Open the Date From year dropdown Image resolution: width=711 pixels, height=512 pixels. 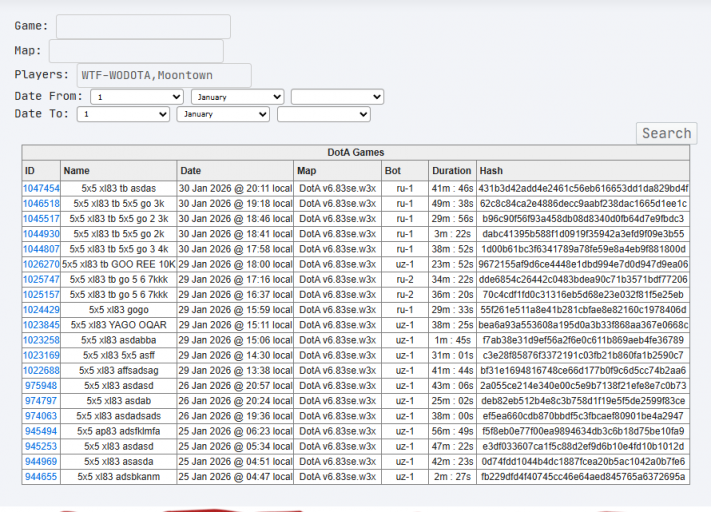[337, 97]
